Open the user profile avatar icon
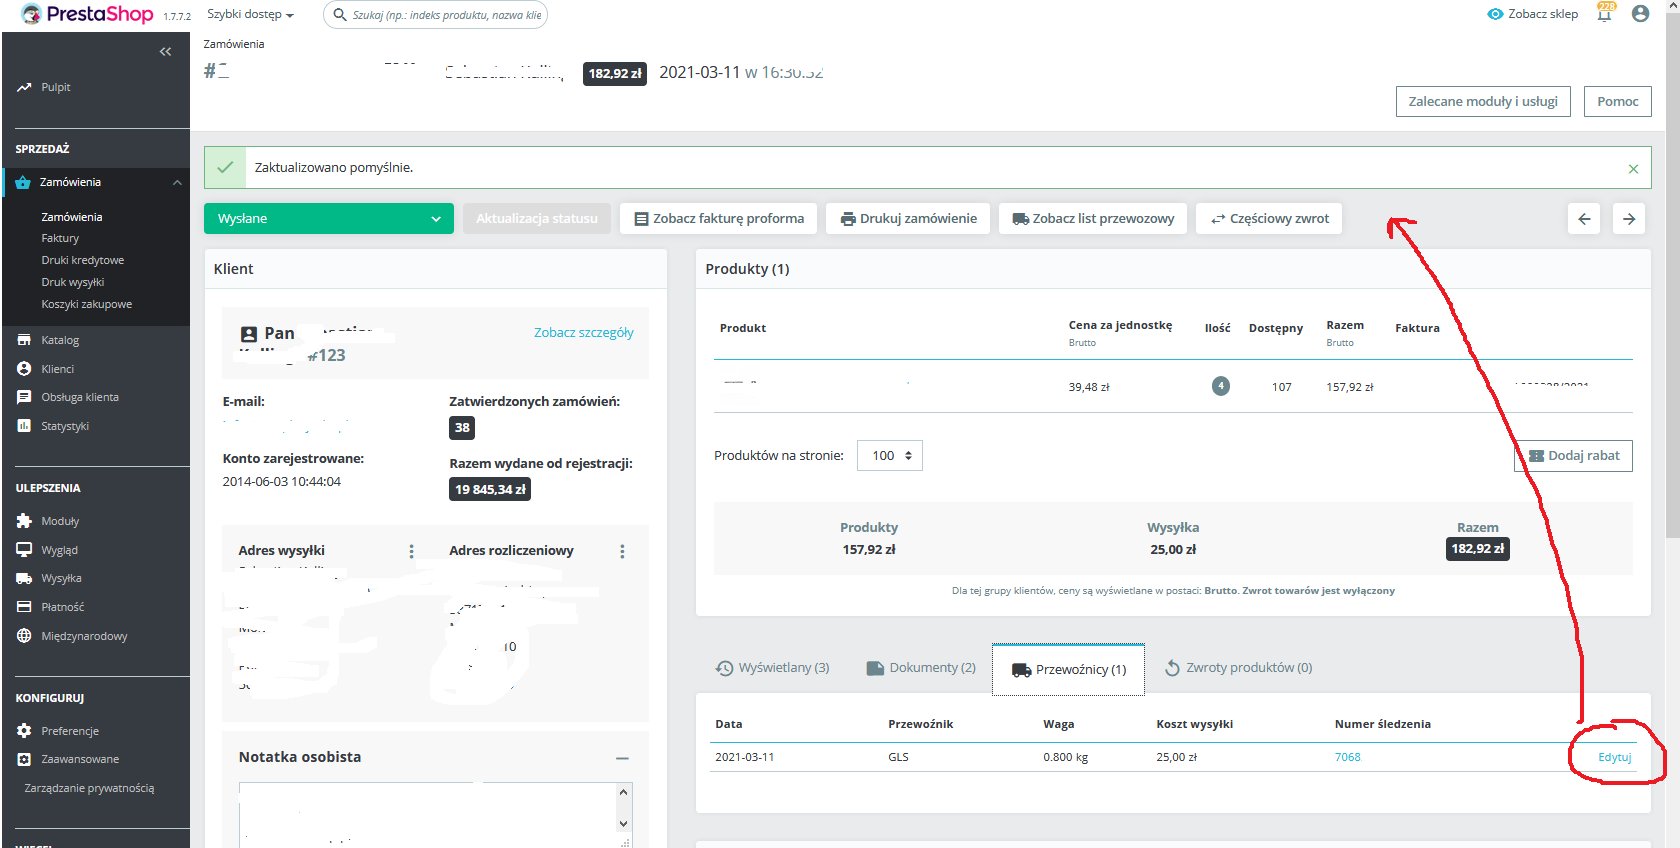The width and height of the screenshot is (1680, 848). pyautogui.click(x=1640, y=14)
